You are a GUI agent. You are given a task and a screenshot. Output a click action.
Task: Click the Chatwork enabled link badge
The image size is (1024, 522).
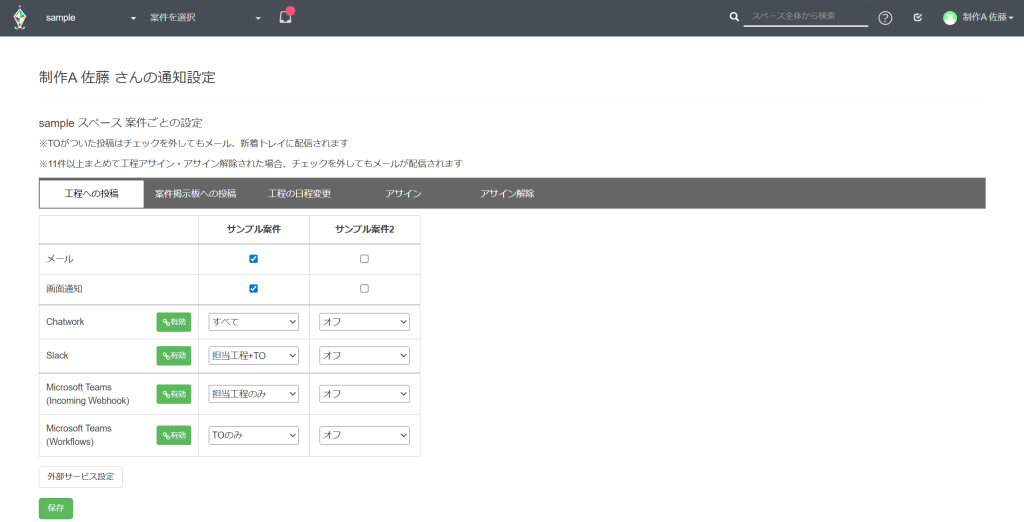pyautogui.click(x=173, y=322)
